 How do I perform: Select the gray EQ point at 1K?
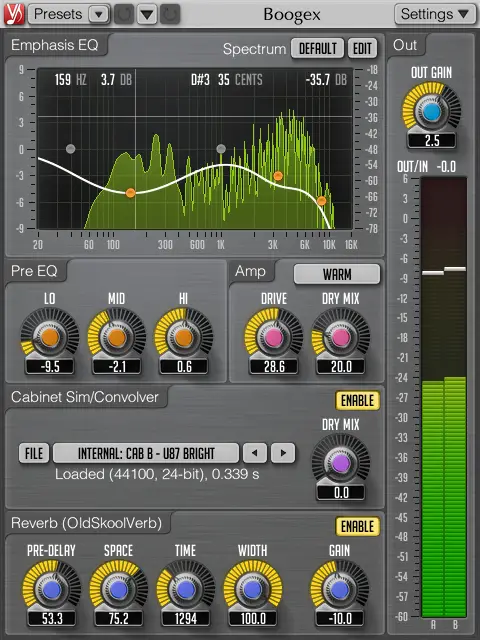(221, 149)
